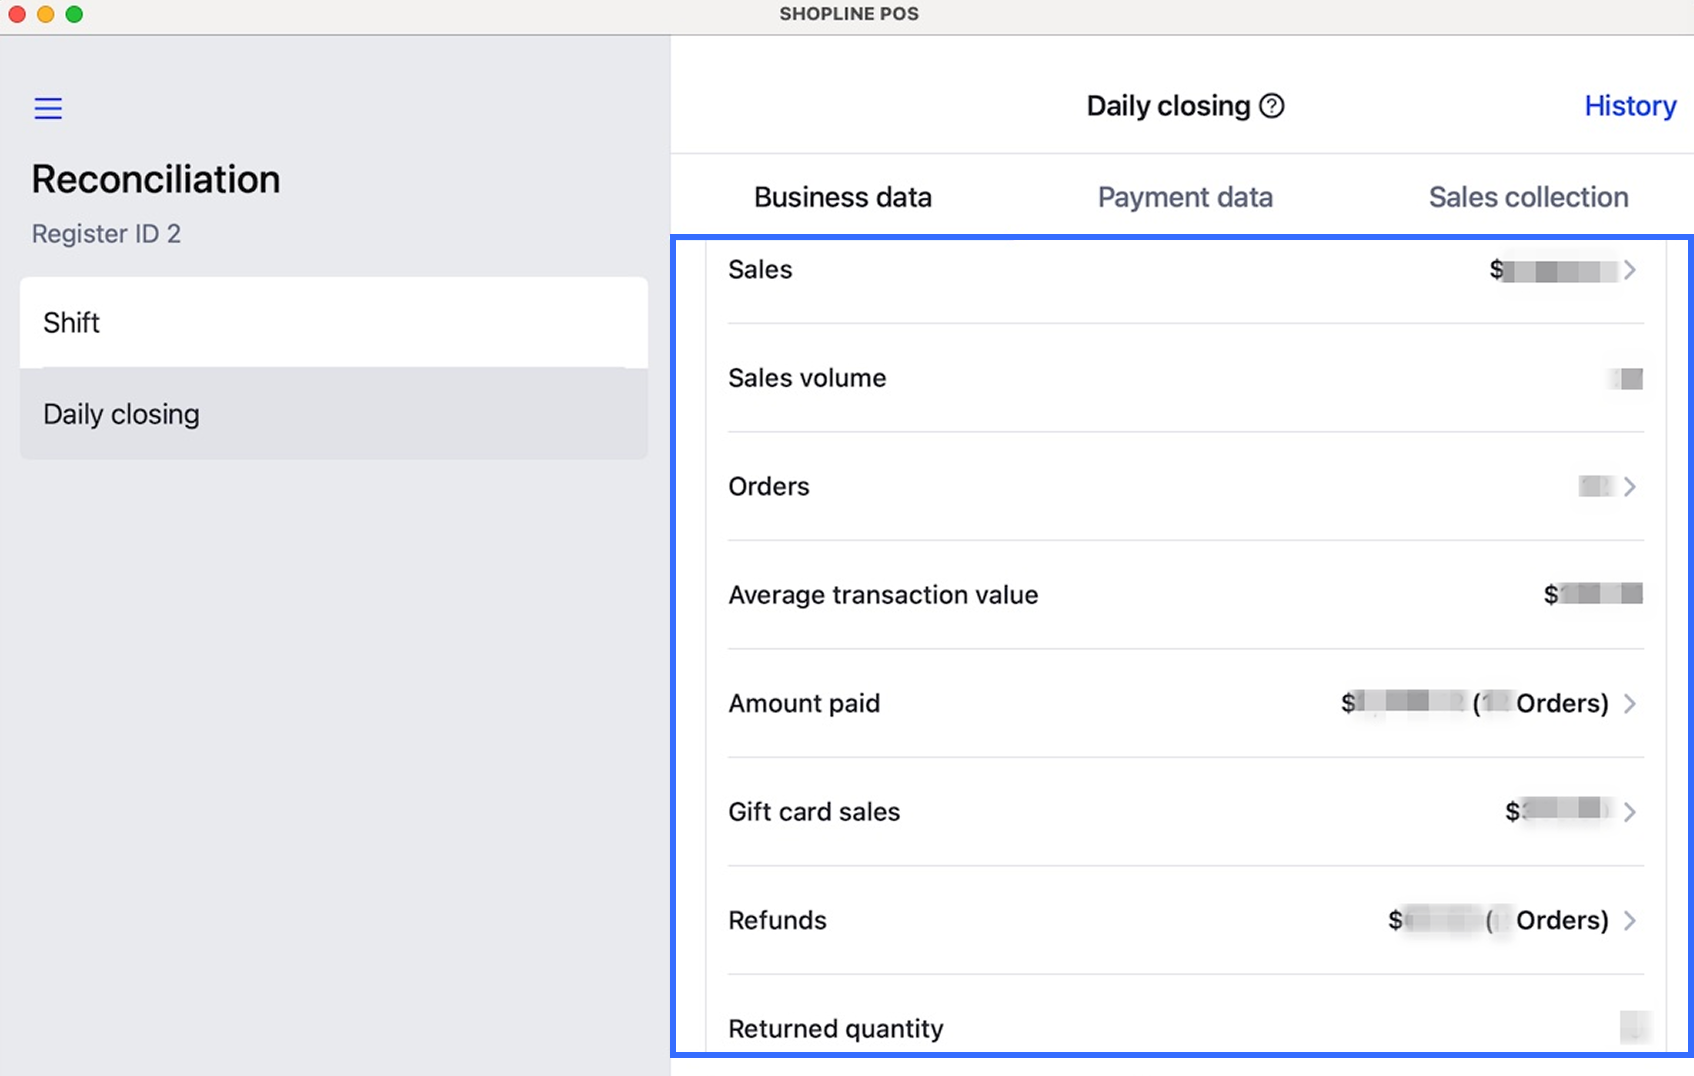The width and height of the screenshot is (1694, 1076).
Task: Switch to the Payment data tab
Action: pyautogui.click(x=1185, y=197)
